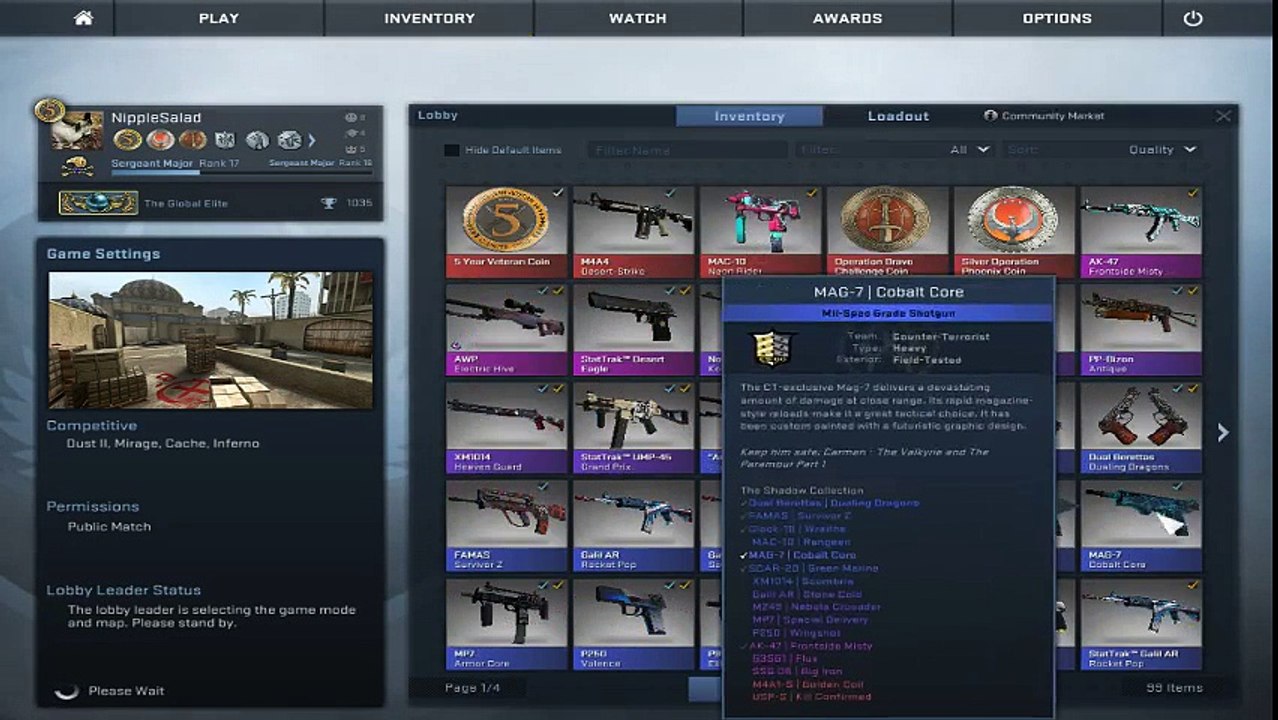The image size is (1278, 720).
Task: Open the PLAY menu
Action: (x=218, y=18)
